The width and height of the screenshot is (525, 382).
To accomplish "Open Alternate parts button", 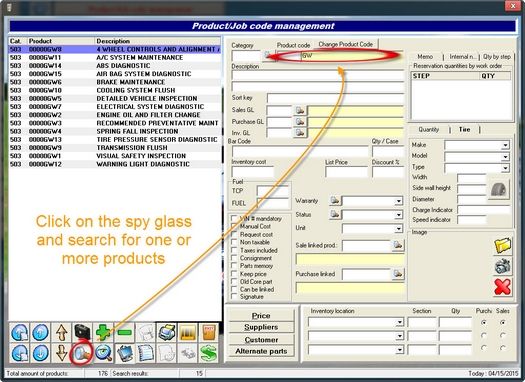I will click(261, 351).
